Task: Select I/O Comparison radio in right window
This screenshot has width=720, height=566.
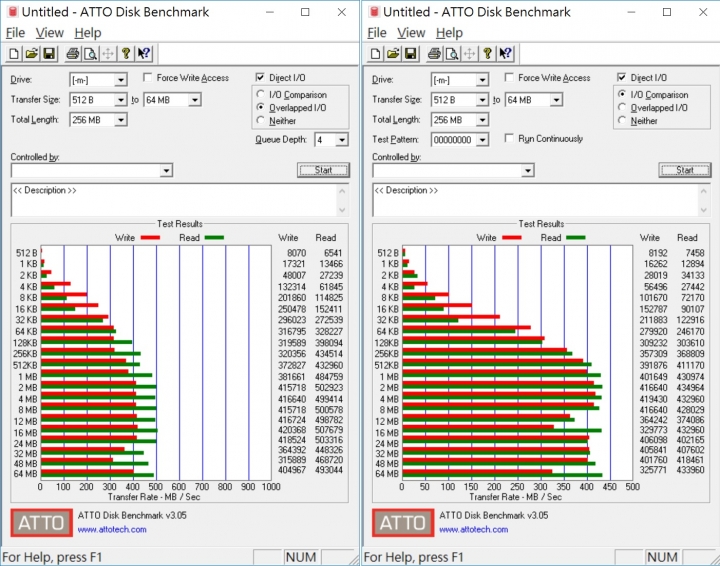Action: (x=622, y=94)
